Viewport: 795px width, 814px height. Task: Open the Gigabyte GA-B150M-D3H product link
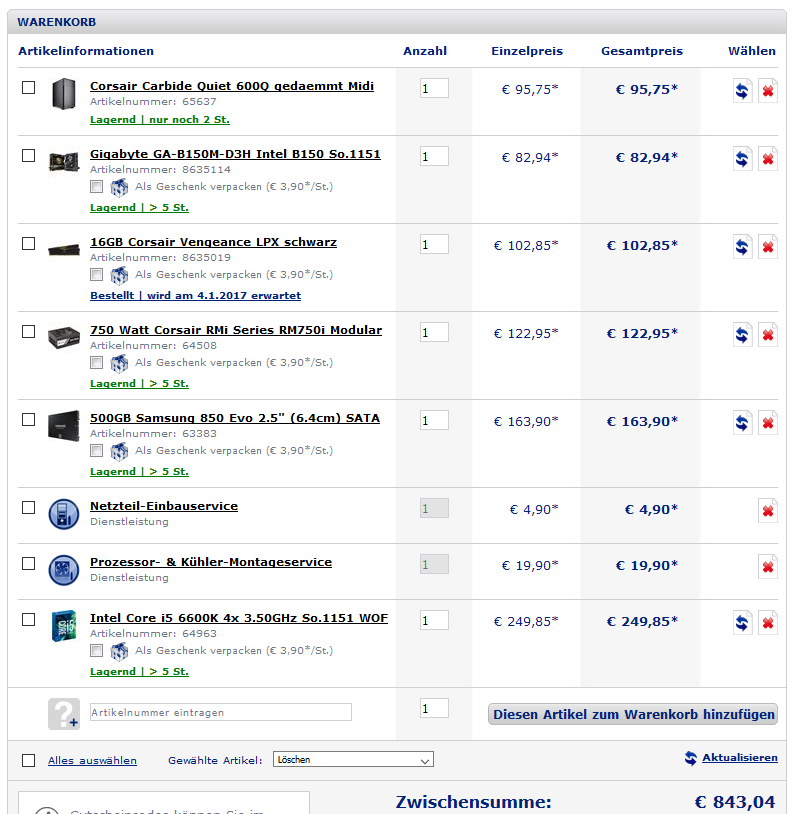tap(235, 154)
